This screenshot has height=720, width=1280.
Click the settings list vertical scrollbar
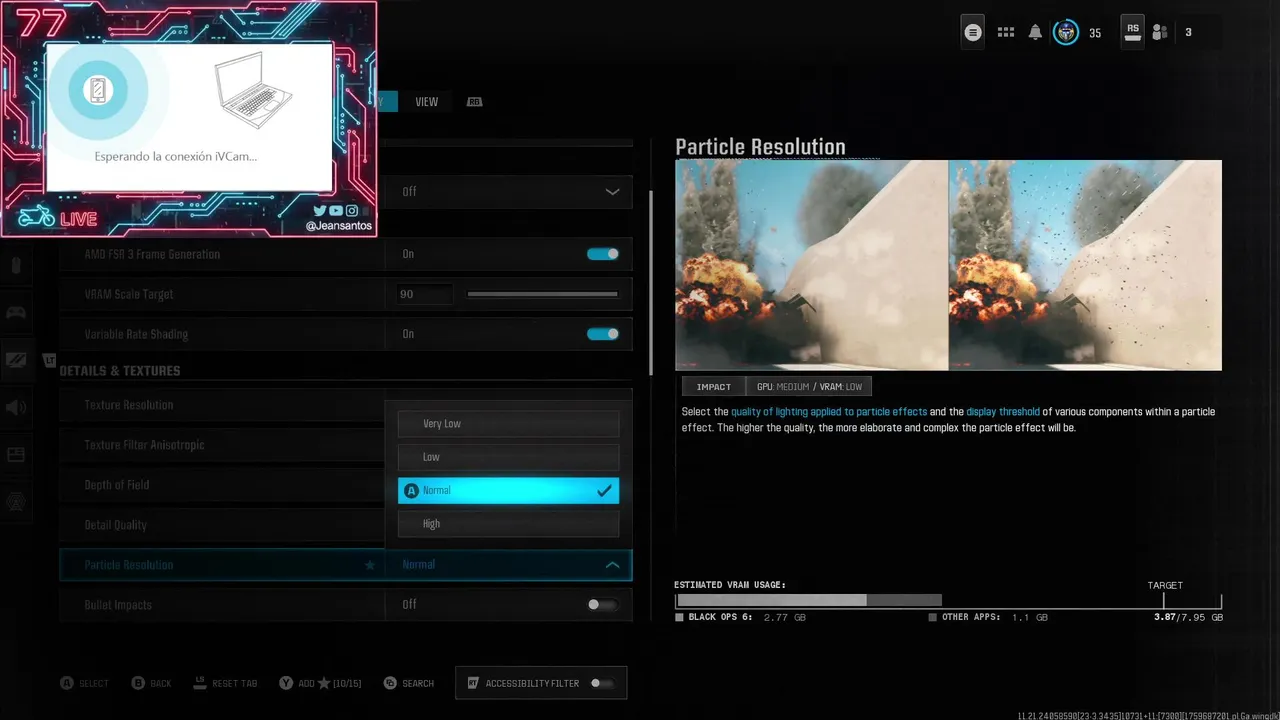tap(651, 282)
